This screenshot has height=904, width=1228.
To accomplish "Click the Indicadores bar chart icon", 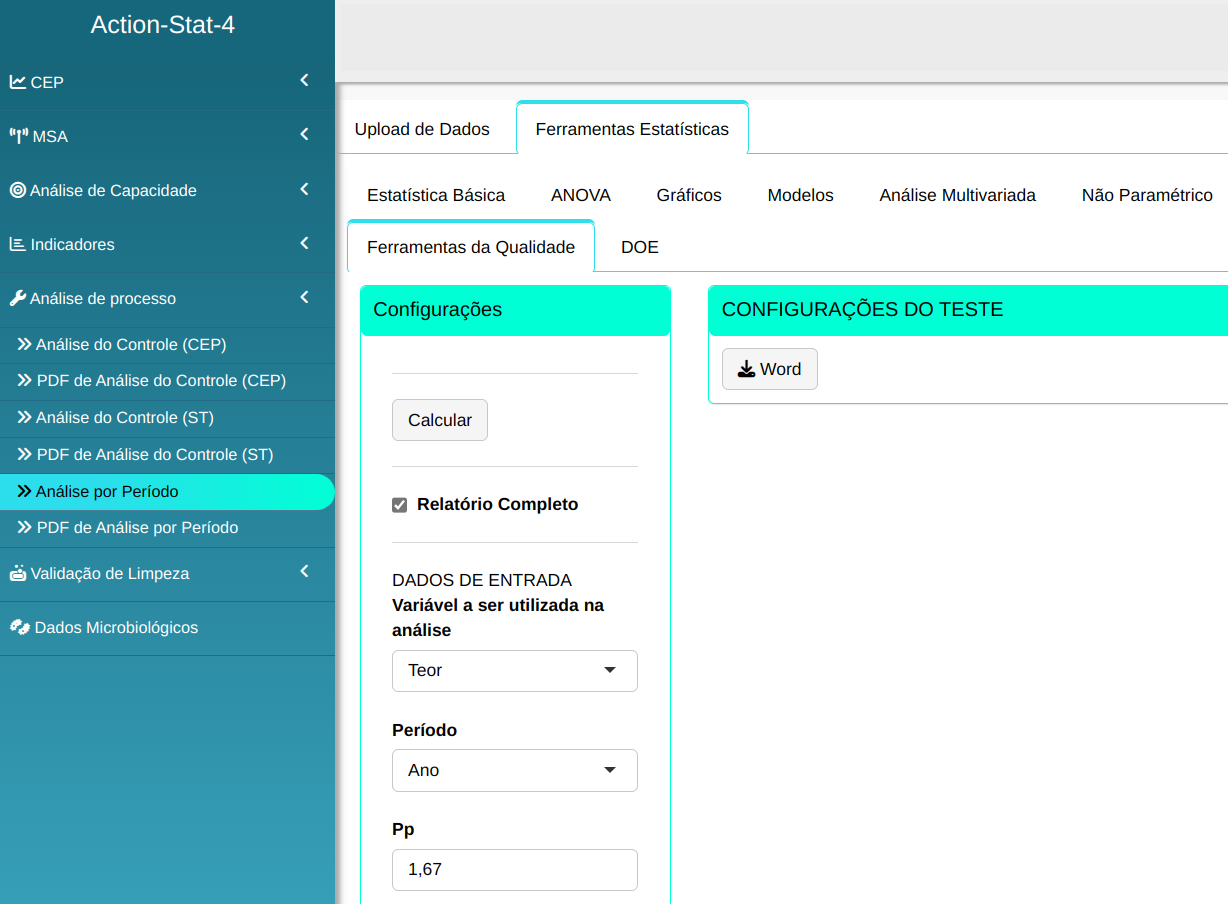I will point(18,244).
